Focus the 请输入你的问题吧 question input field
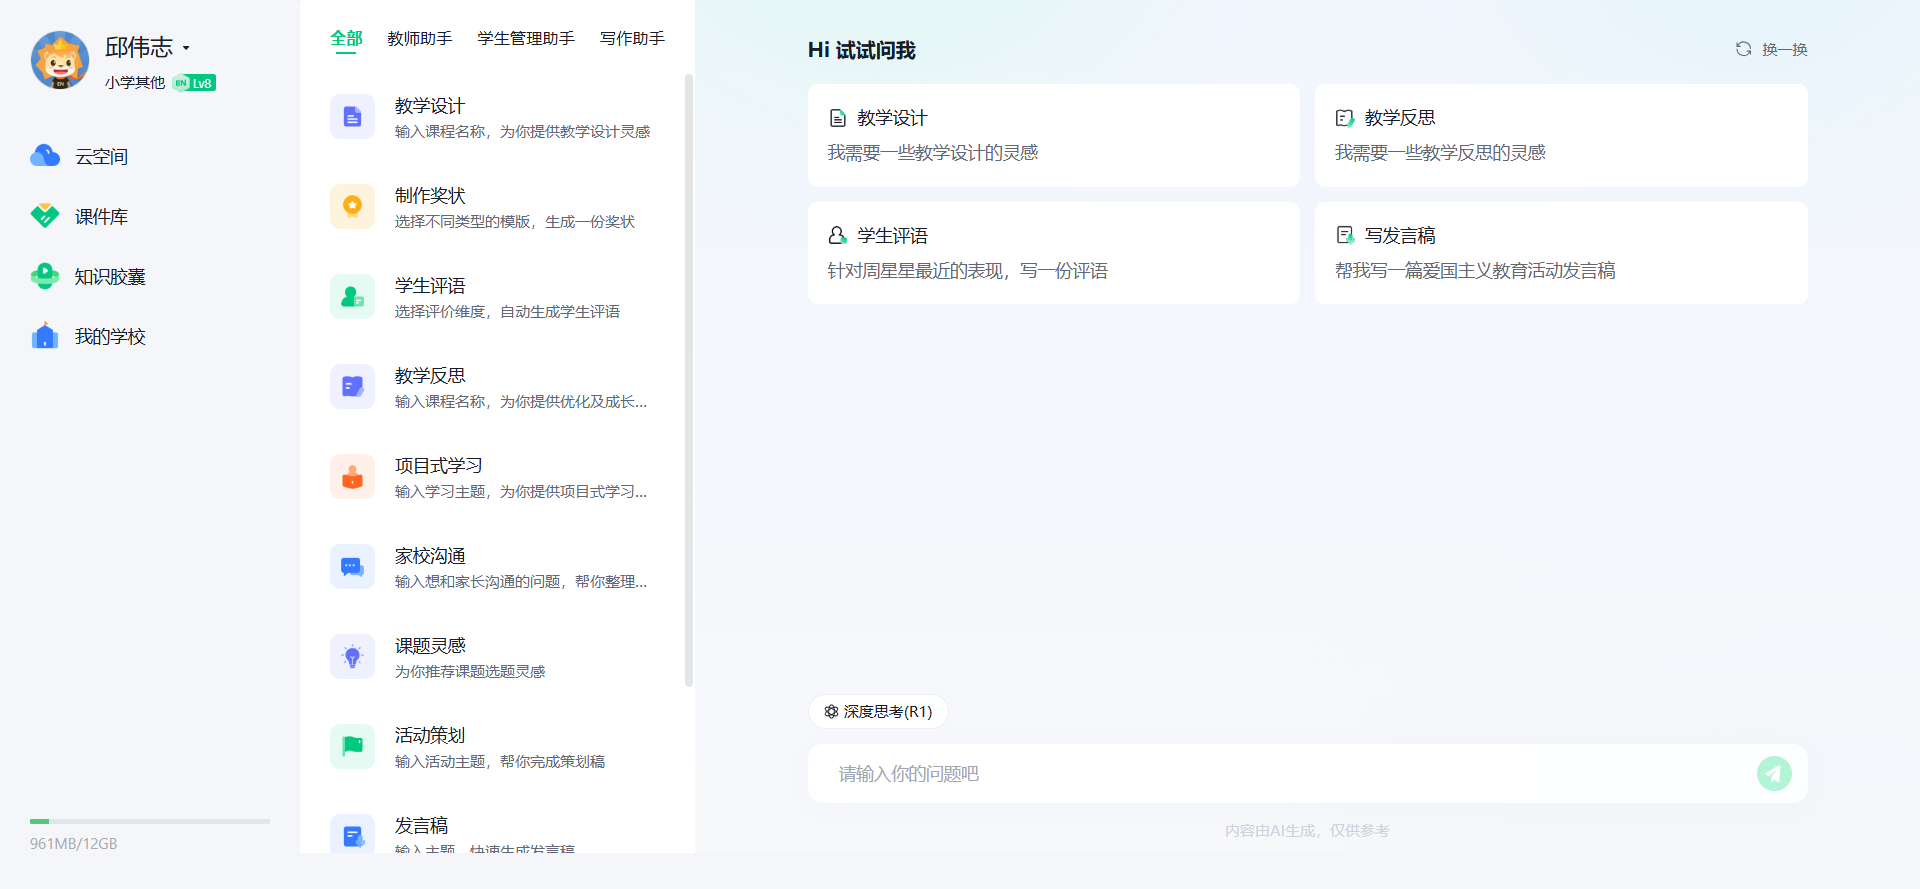This screenshot has width=1920, height=889. coord(1280,774)
